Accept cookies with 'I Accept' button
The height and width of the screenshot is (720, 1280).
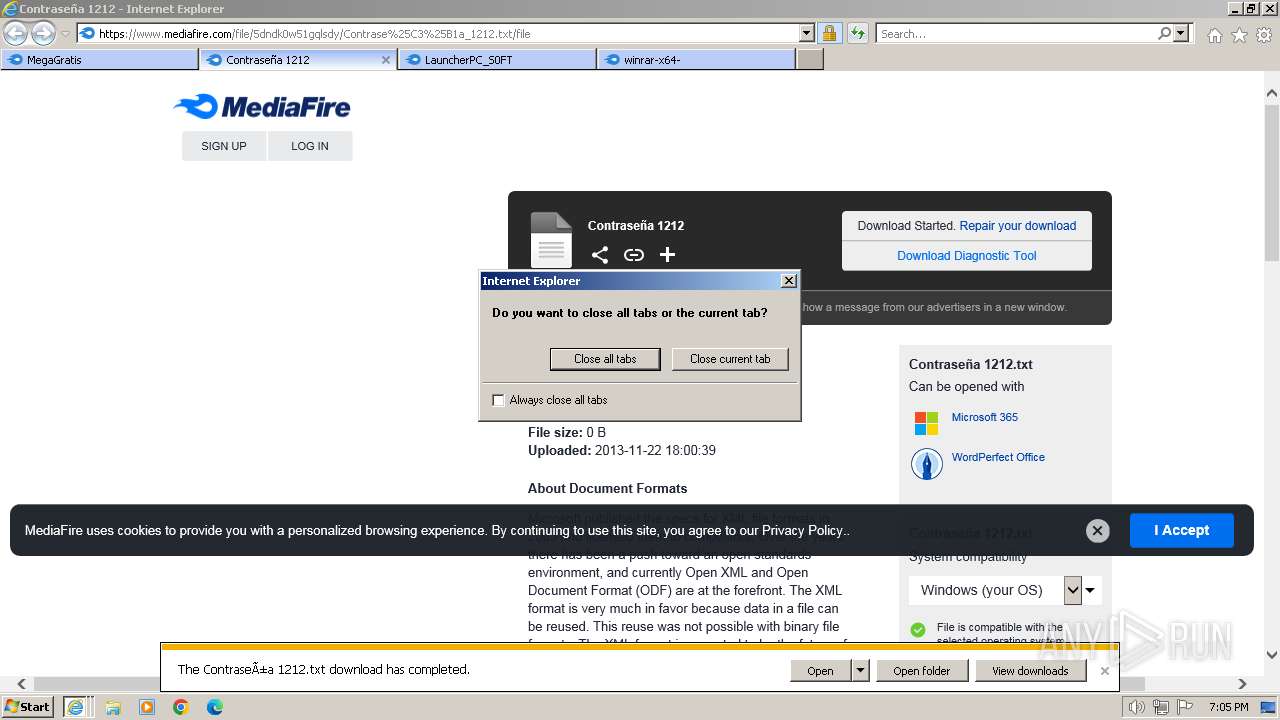click(1181, 530)
